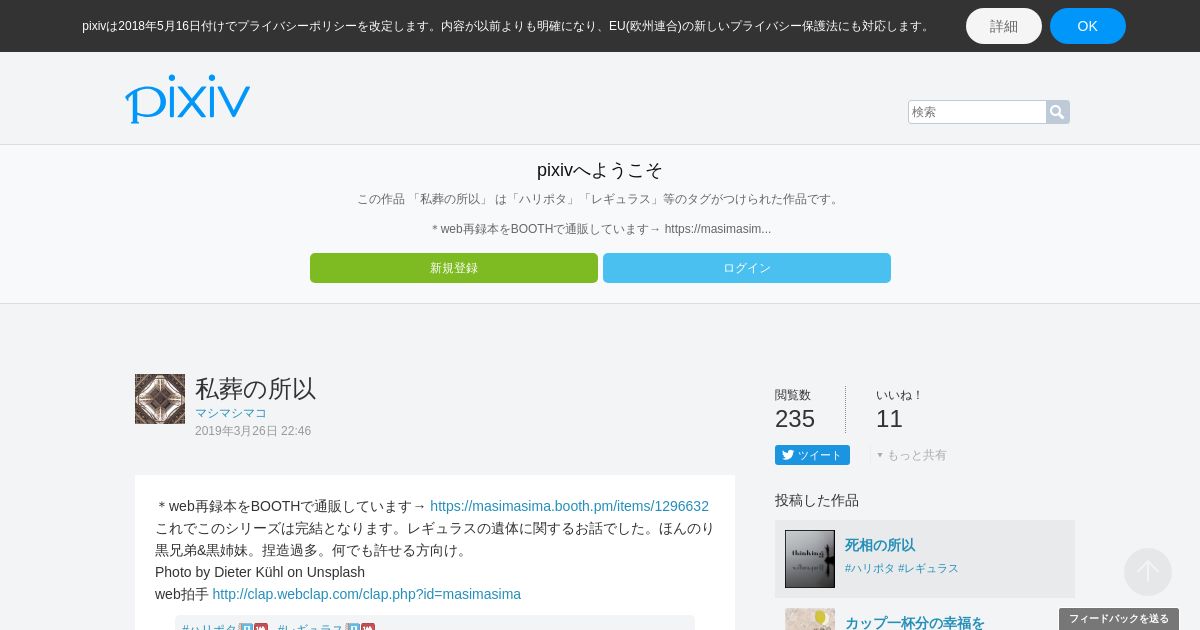Click the blue ログイン button
Image resolution: width=1200 pixels, height=630 pixels.
coord(747,268)
